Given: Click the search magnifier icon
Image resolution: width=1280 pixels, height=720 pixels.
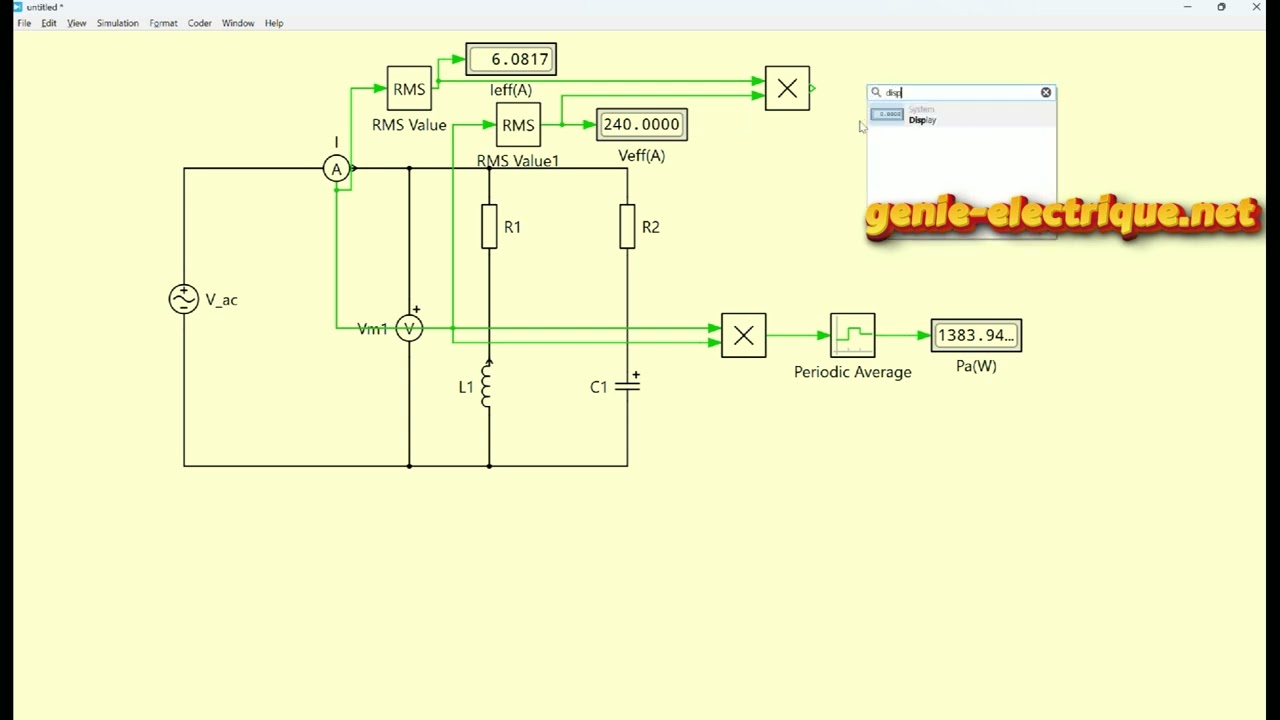Looking at the screenshot, I should (x=876, y=92).
